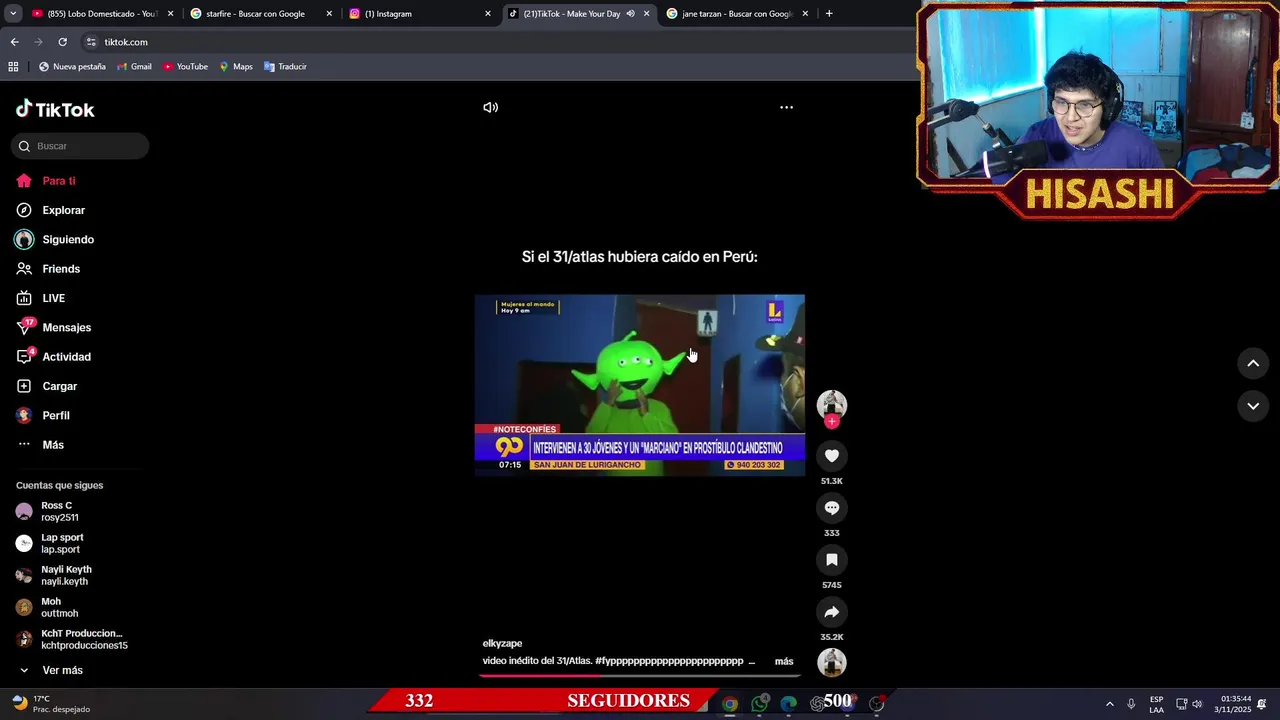Open site information icon in address bar
This screenshot has width=1280, height=720.
(x=91, y=42)
